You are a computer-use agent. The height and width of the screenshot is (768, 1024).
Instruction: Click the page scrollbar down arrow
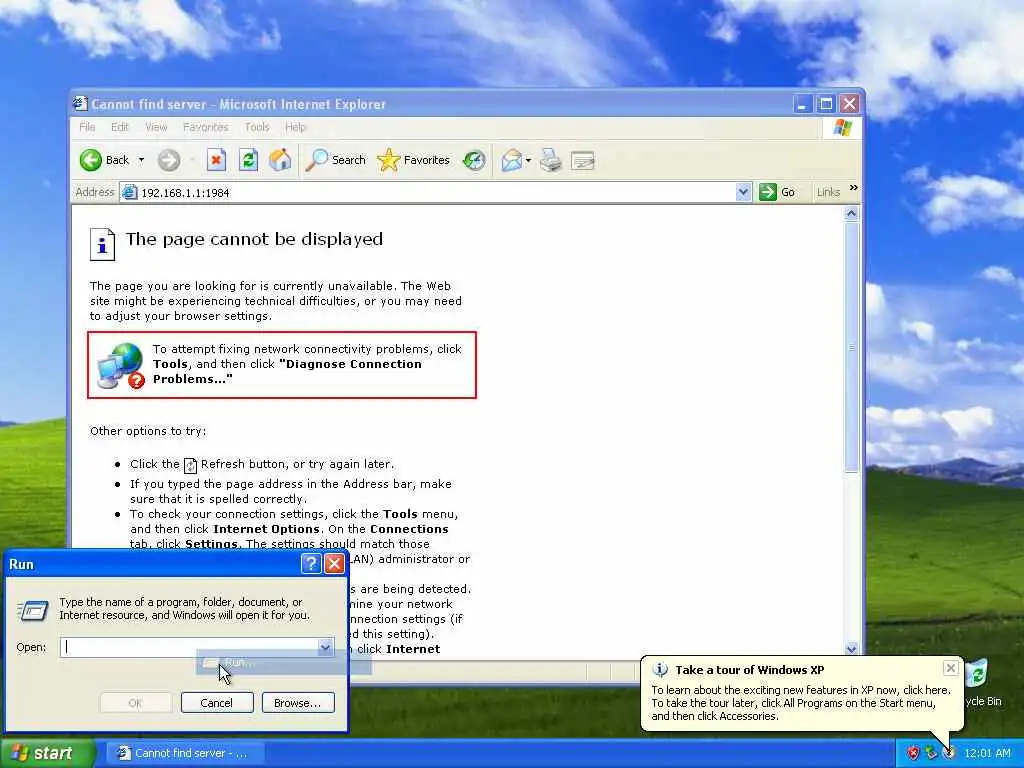851,648
